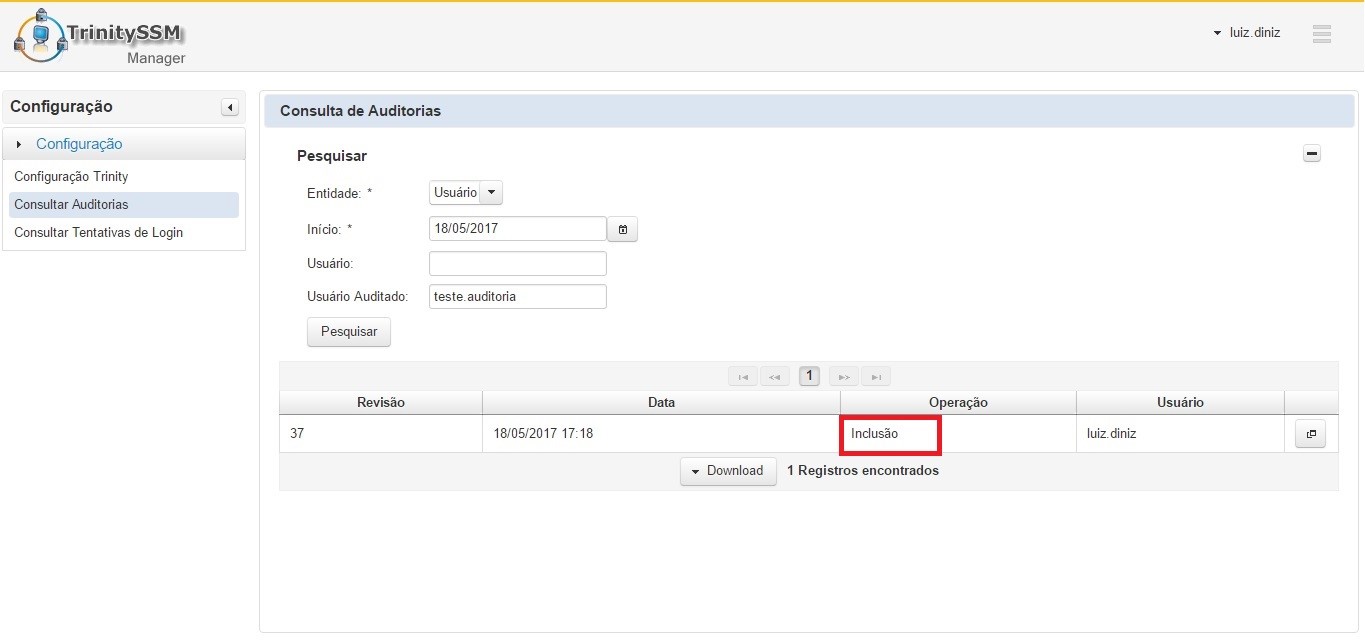Open audit details icon for revision 37

[1309, 434]
